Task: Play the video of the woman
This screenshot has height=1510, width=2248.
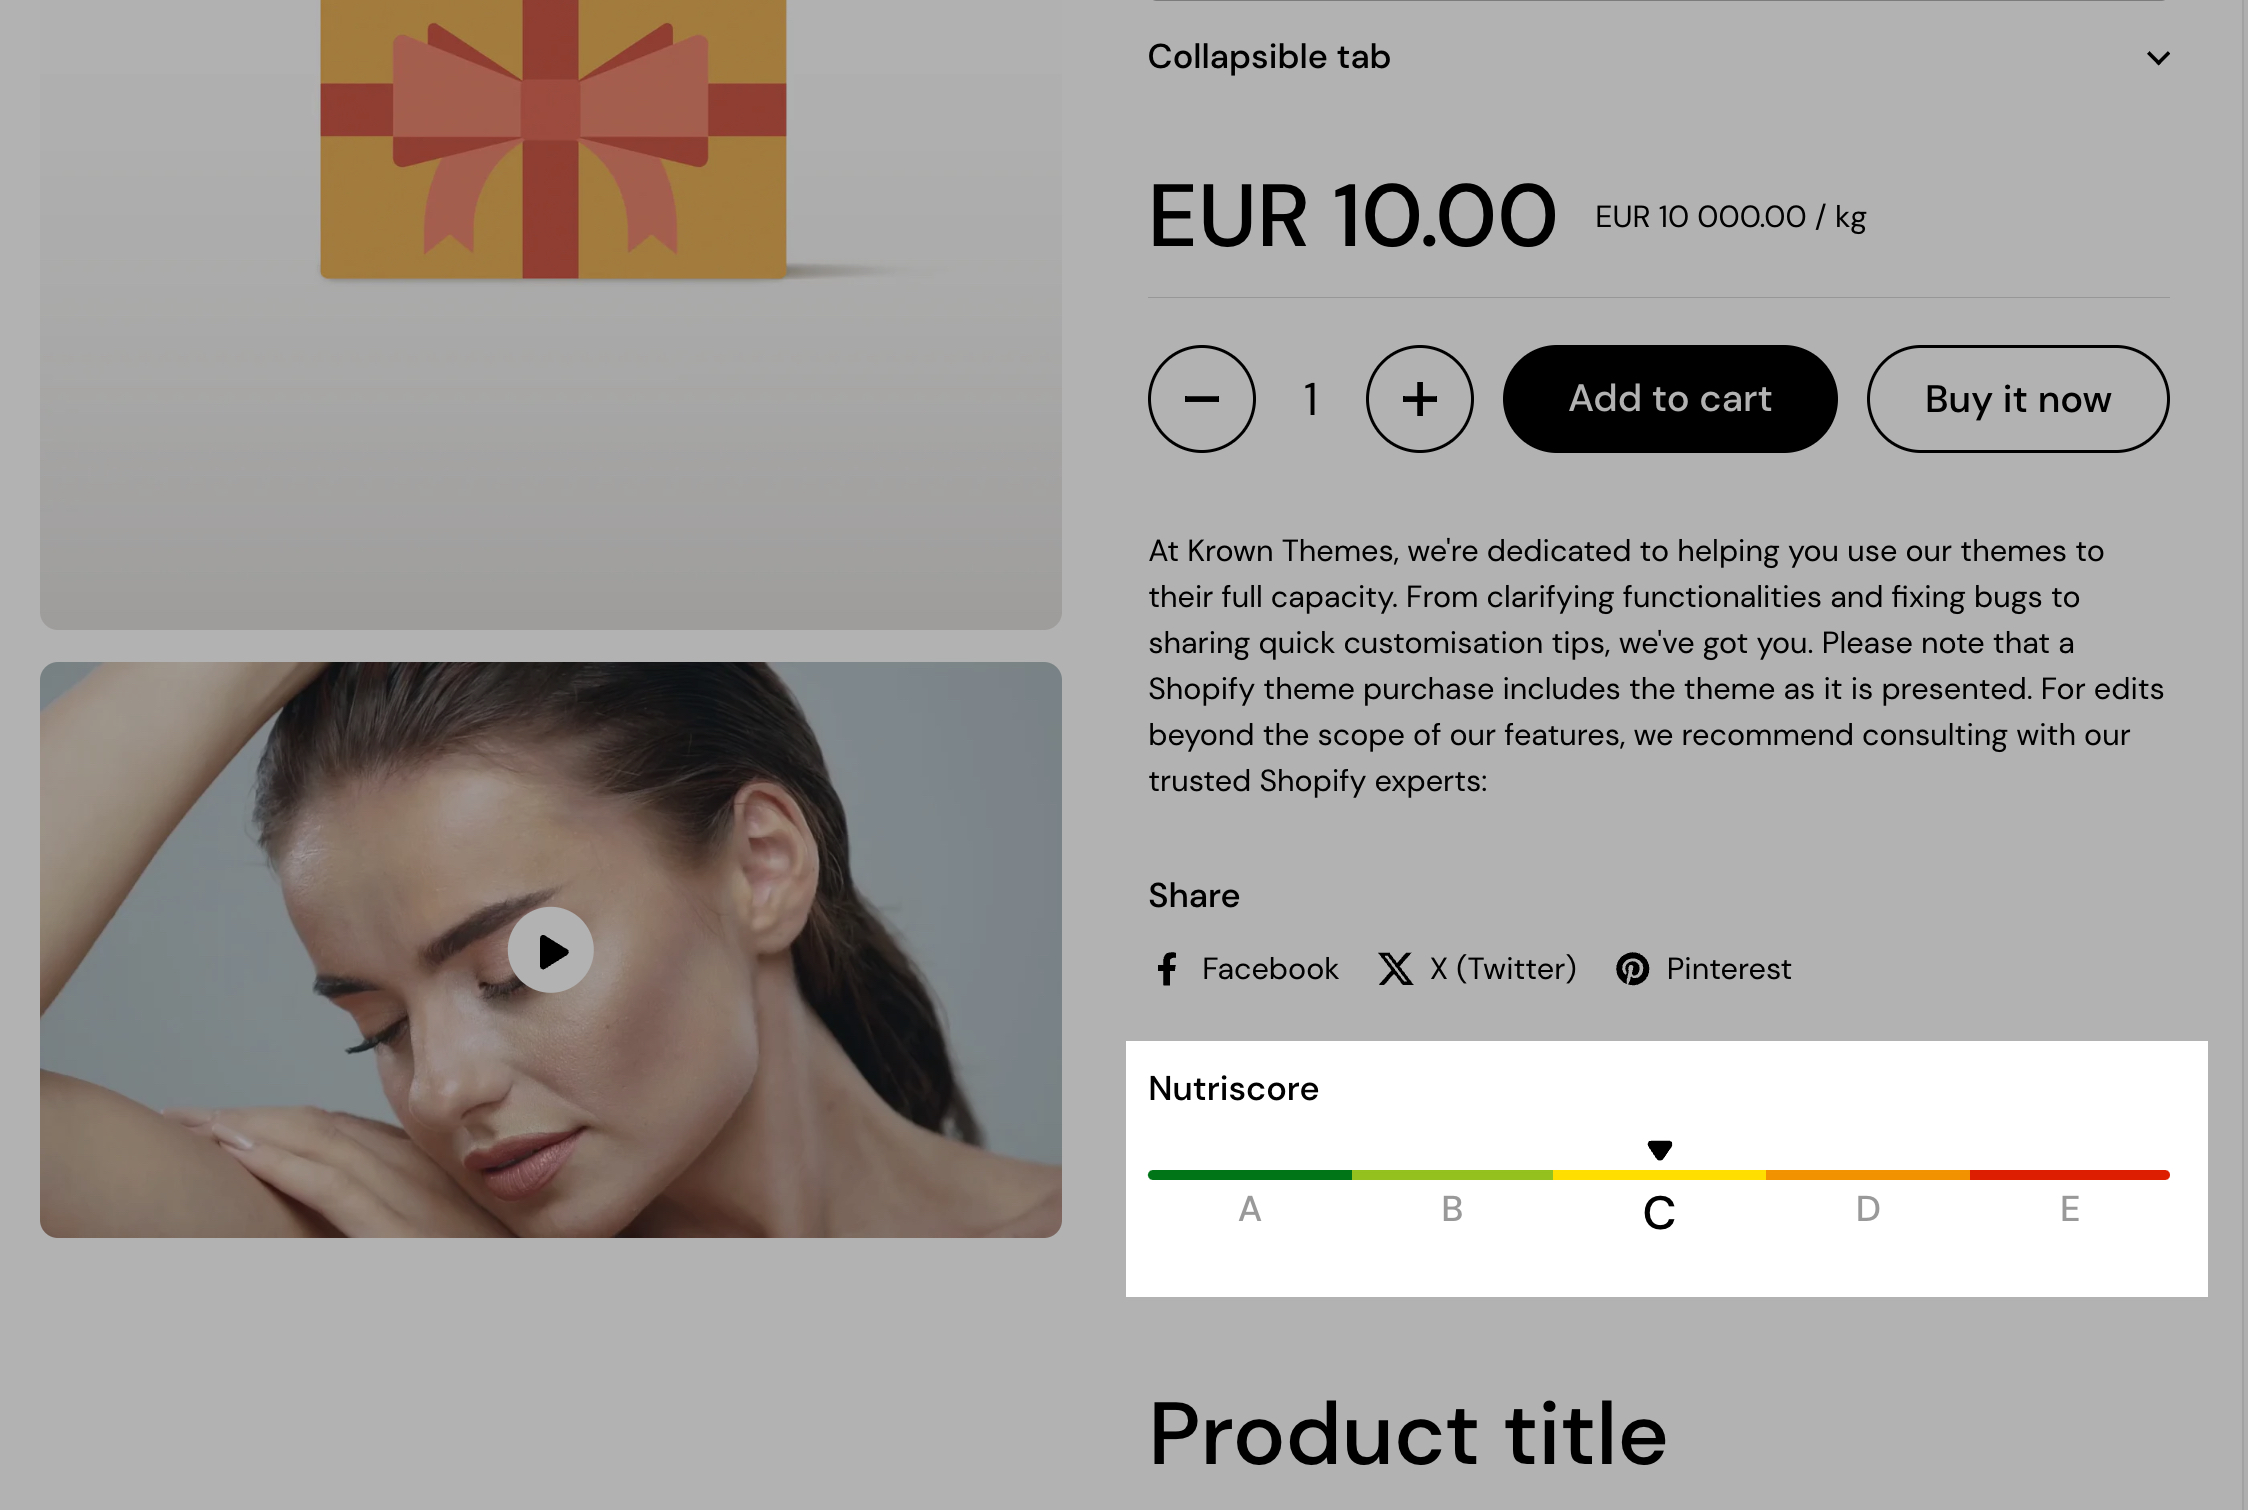Action: (551, 950)
